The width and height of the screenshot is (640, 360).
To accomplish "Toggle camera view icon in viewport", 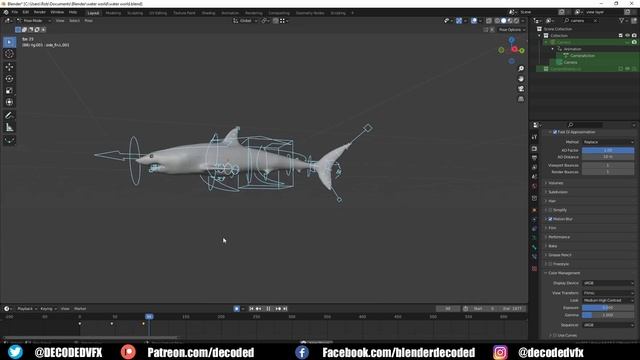I will [521, 89].
